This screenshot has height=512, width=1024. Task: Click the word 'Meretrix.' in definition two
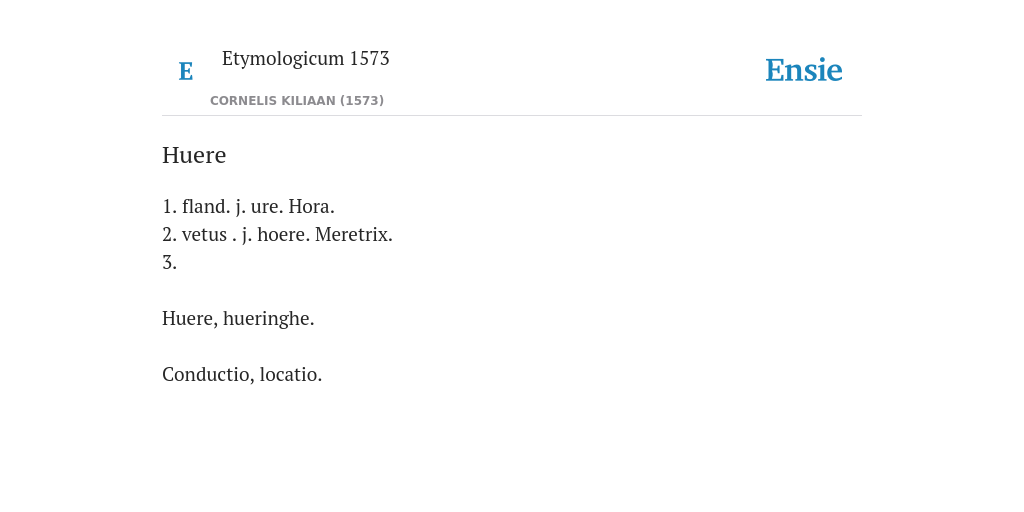coord(354,234)
